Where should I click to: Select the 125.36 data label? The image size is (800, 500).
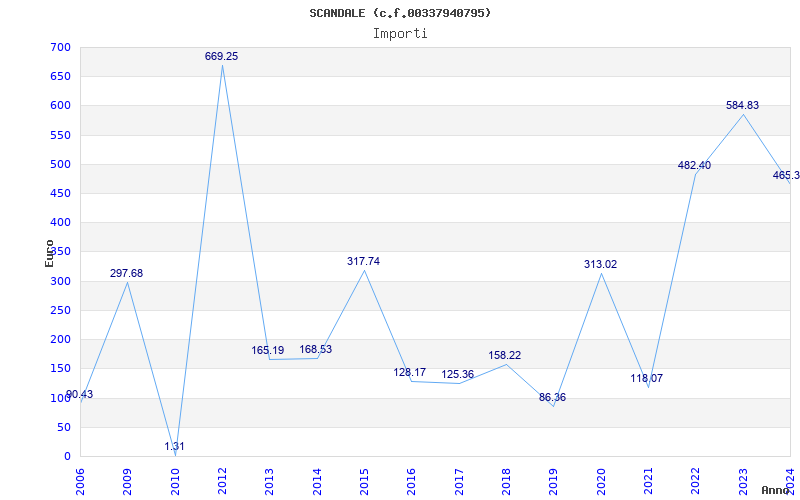(x=457, y=374)
